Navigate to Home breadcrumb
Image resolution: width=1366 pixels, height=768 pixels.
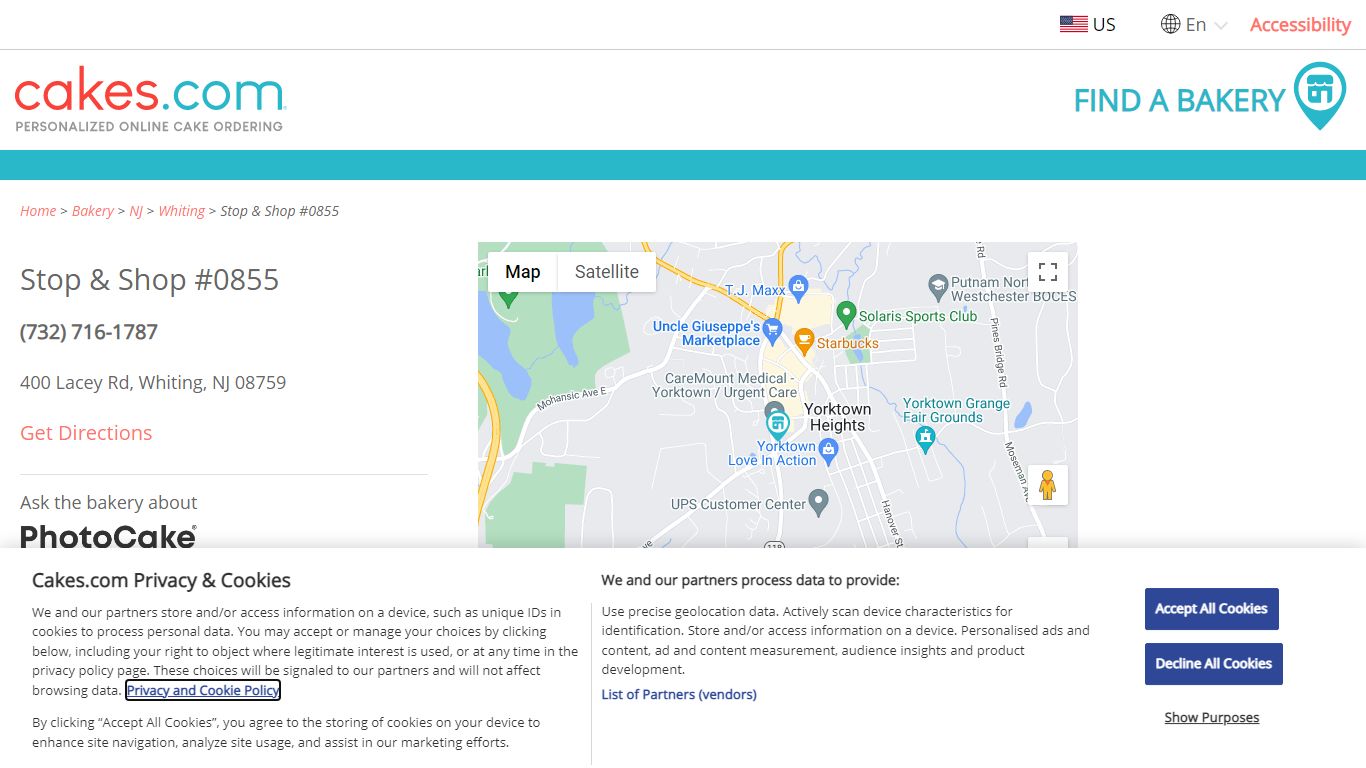[38, 211]
